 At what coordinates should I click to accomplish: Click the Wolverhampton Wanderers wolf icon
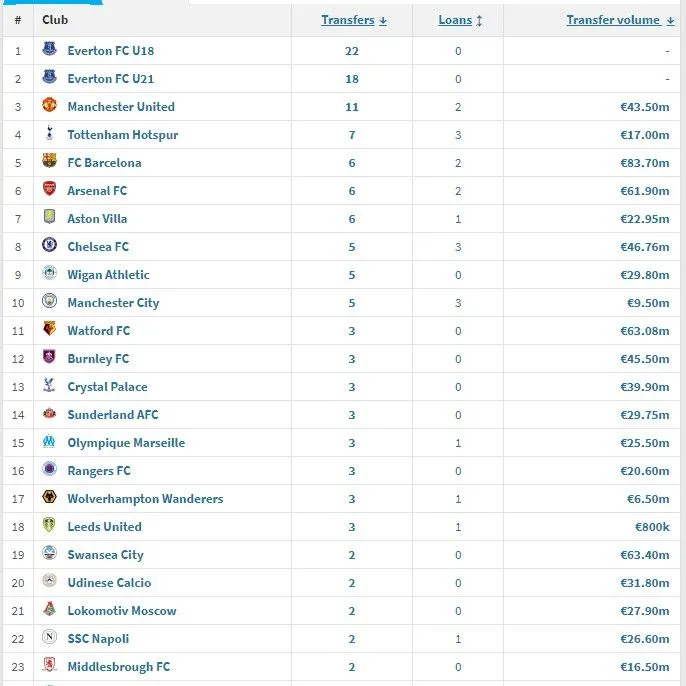tap(50, 498)
